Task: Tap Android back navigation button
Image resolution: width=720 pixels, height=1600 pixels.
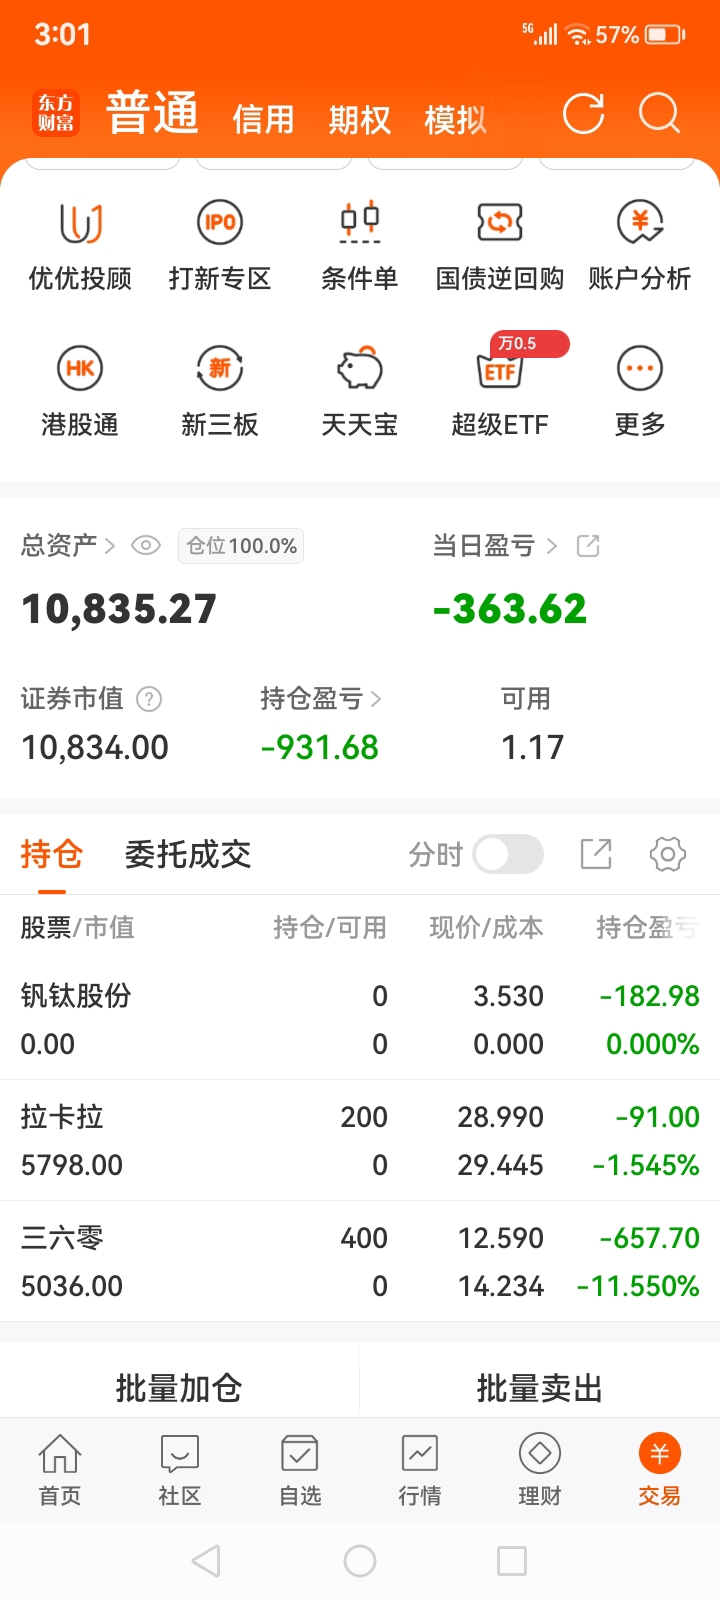Action: (x=206, y=1560)
